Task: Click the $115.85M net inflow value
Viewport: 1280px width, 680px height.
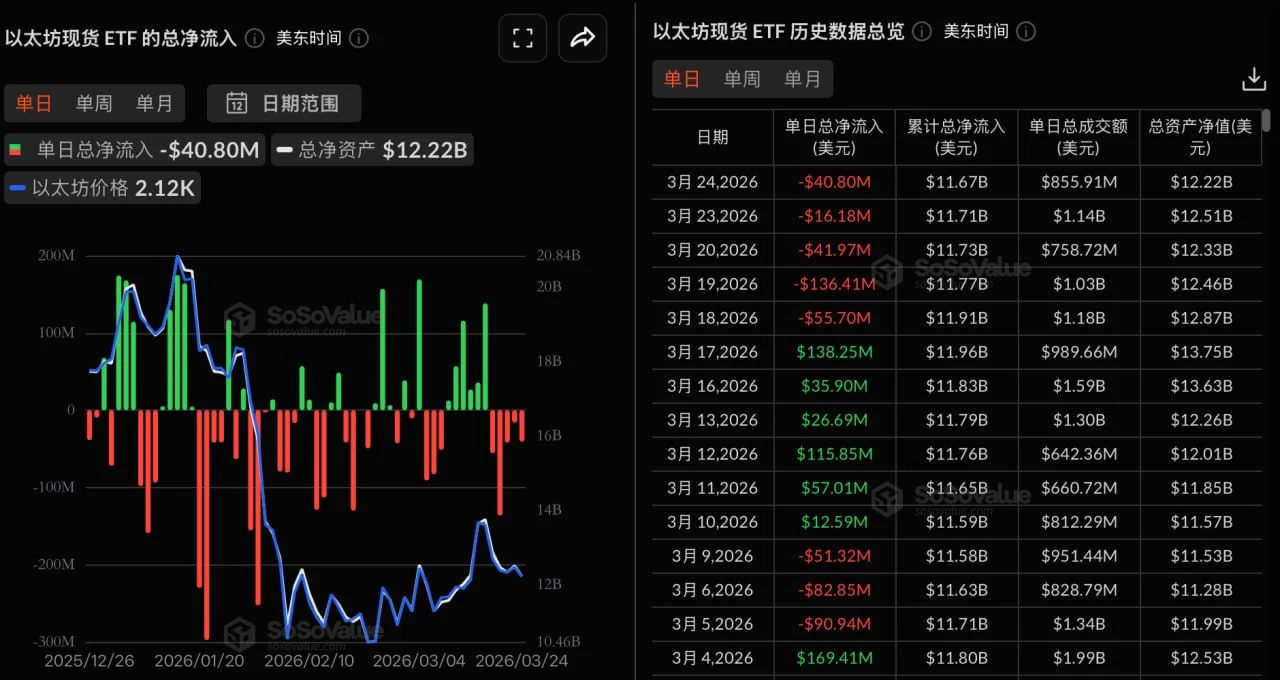Action: pyautogui.click(x=834, y=454)
